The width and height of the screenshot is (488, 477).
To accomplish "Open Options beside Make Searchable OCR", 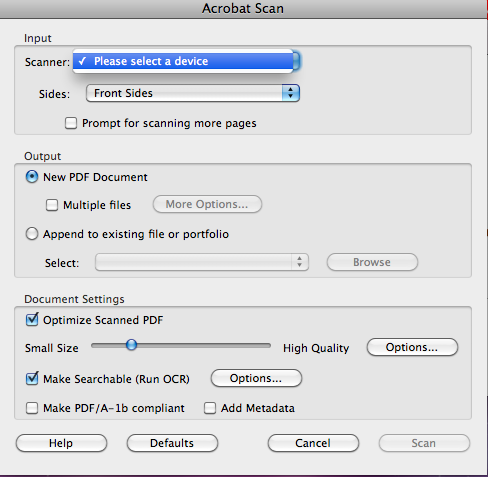I will pos(256,378).
